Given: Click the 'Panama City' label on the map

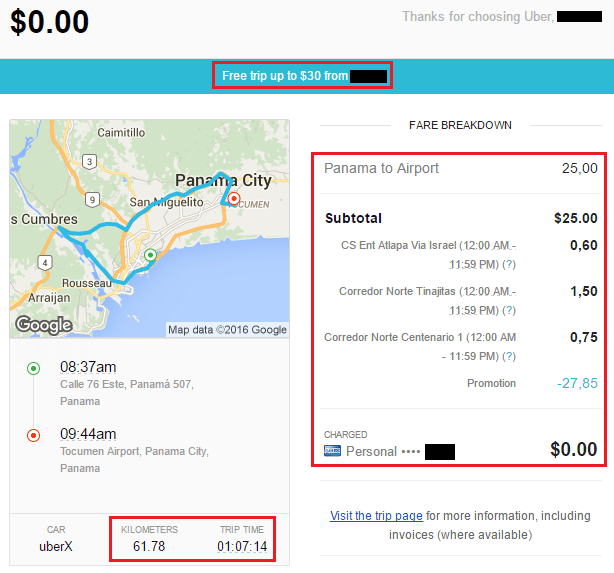Looking at the screenshot, I should [223, 181].
